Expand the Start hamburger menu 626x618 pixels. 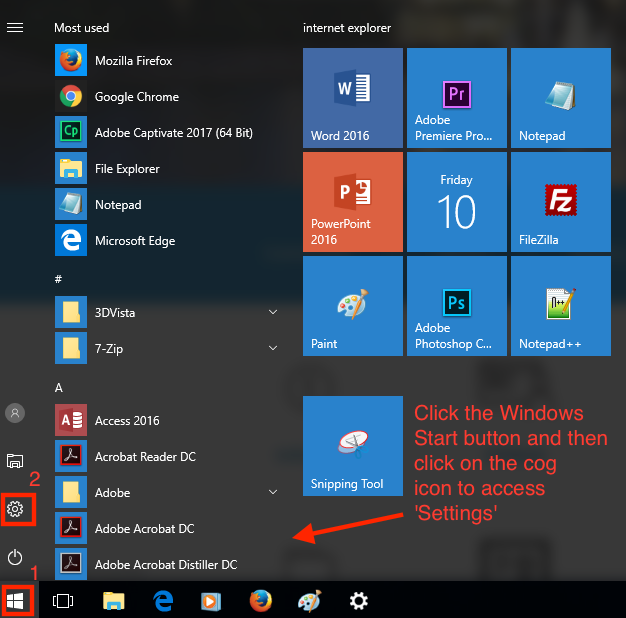point(15,28)
